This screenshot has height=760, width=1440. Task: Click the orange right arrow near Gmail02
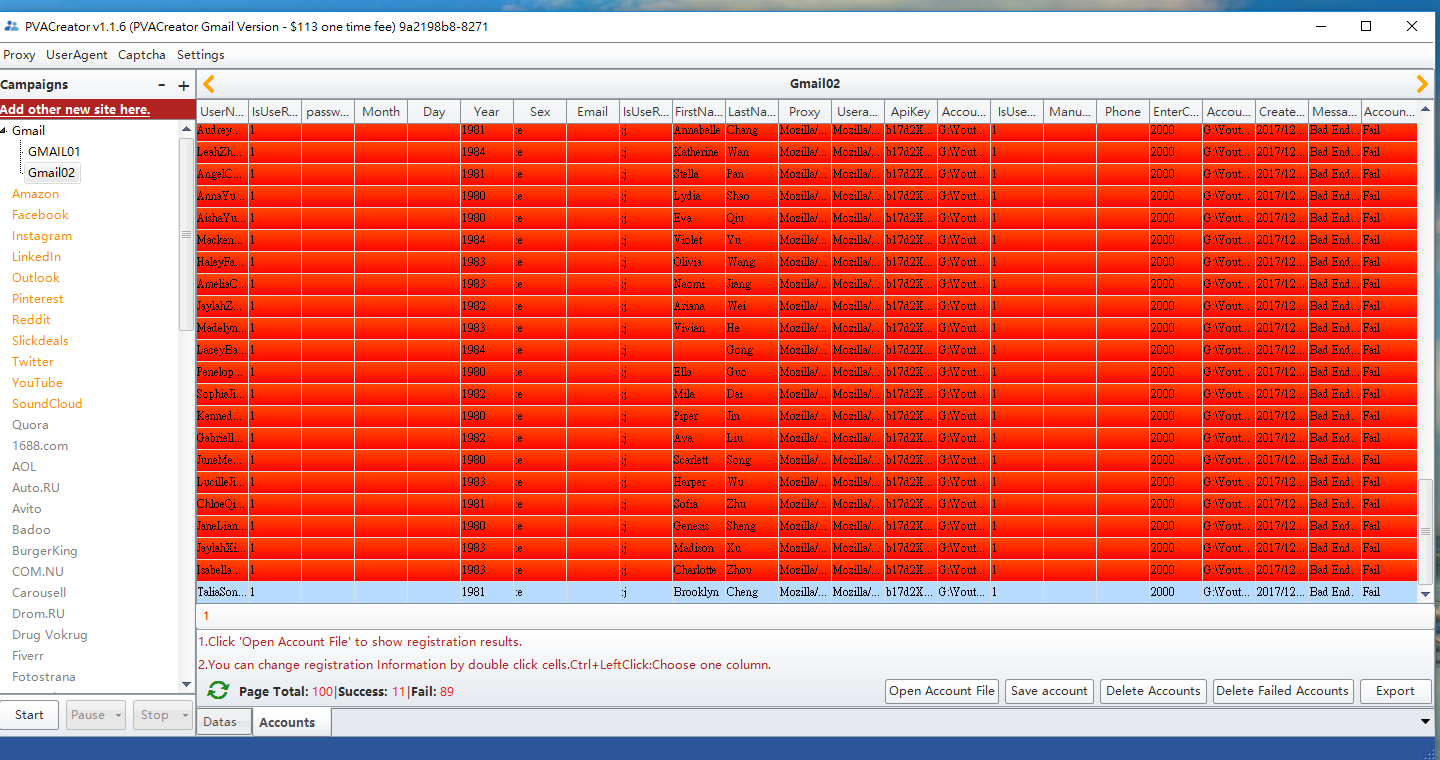[1422, 84]
